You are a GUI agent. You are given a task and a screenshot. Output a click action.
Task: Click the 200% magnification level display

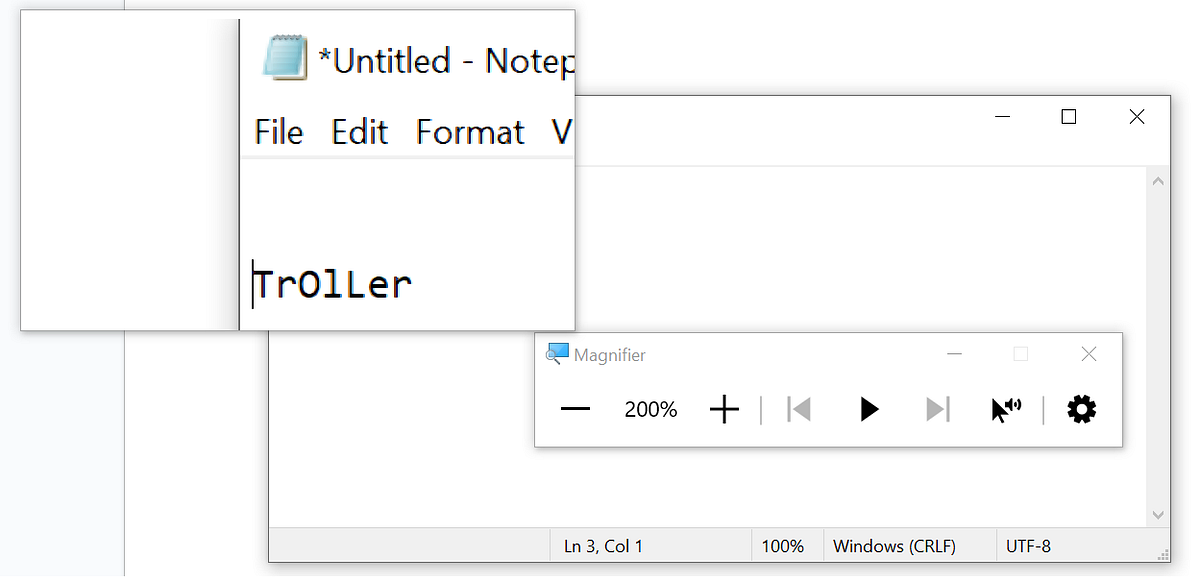650,409
